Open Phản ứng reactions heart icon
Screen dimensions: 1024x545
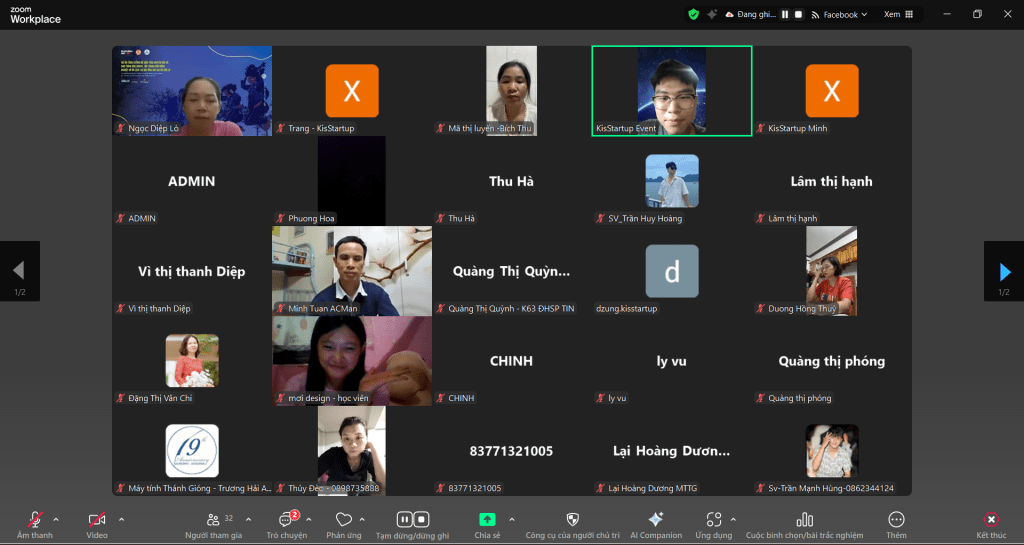[x=343, y=520]
